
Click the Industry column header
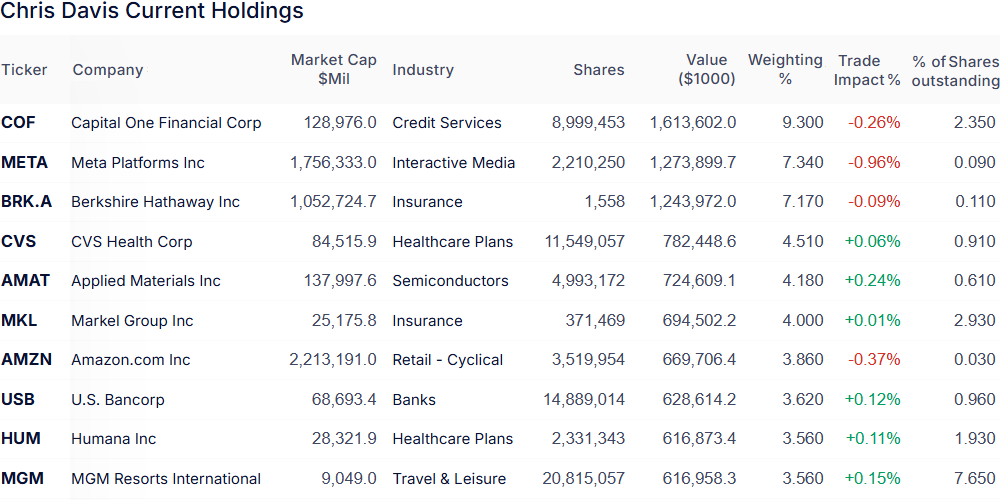(423, 70)
